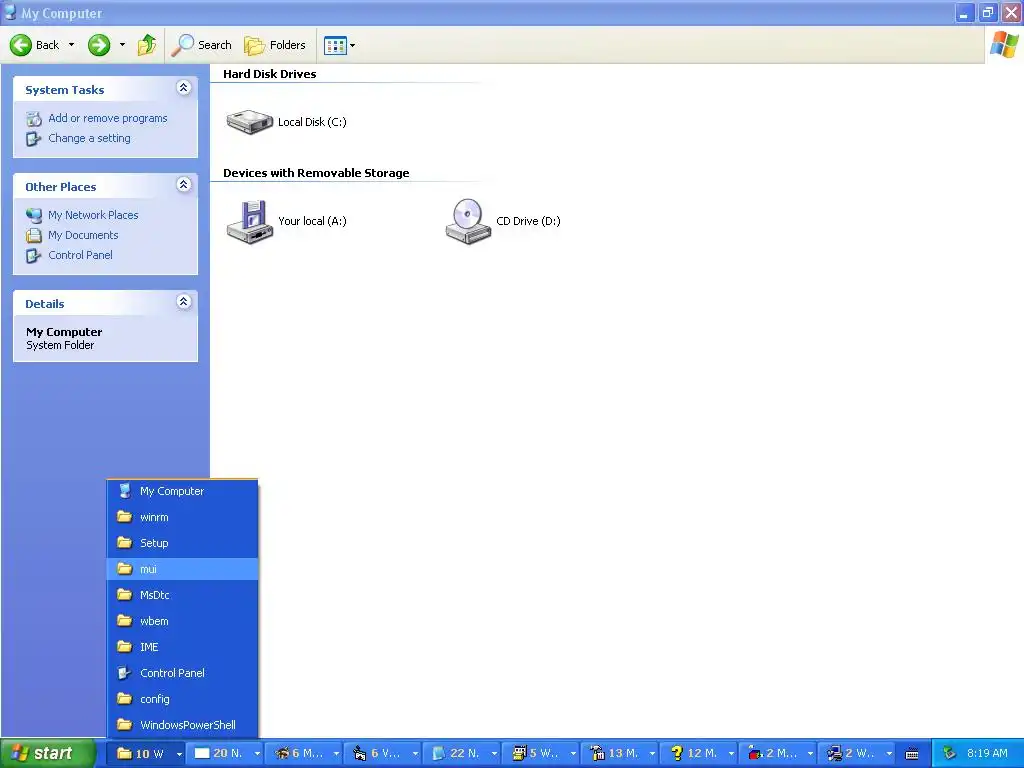The height and width of the screenshot is (768, 1024).
Task: Click the system tray notification icon
Action: coord(950,753)
